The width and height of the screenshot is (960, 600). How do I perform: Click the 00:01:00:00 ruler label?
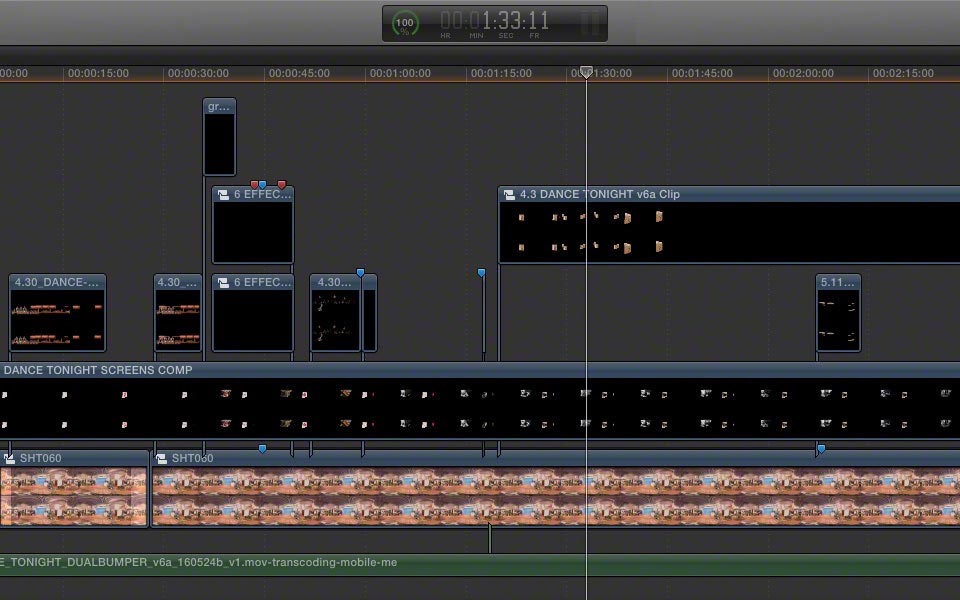pos(400,73)
